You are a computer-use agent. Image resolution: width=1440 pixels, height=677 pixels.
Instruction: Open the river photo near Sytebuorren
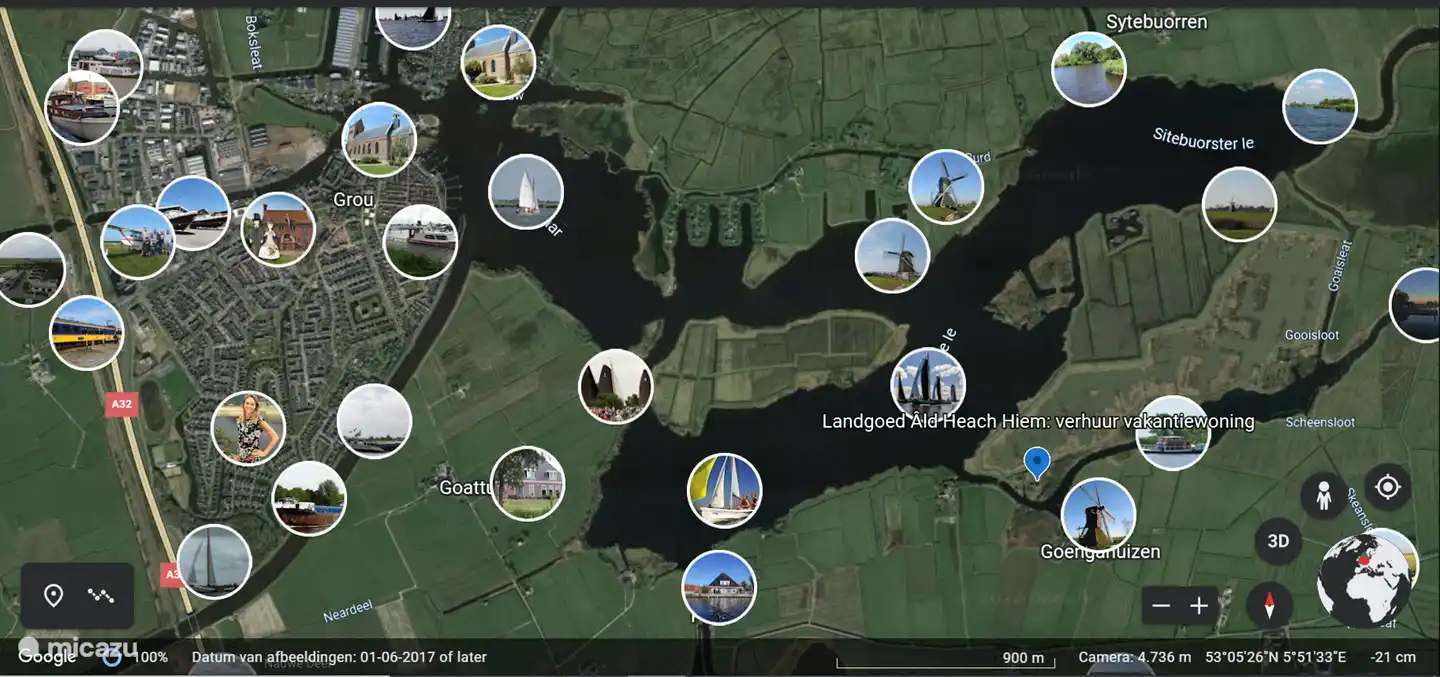1089,68
